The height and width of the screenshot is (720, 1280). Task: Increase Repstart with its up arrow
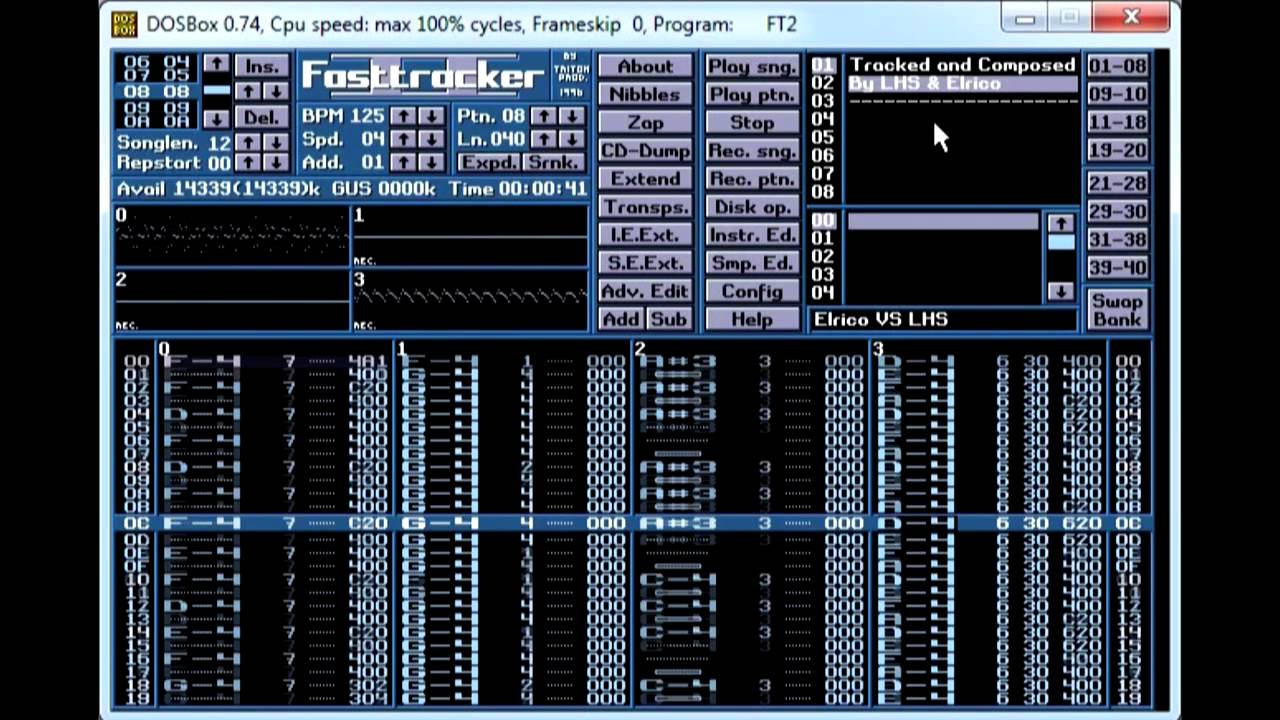click(x=247, y=163)
